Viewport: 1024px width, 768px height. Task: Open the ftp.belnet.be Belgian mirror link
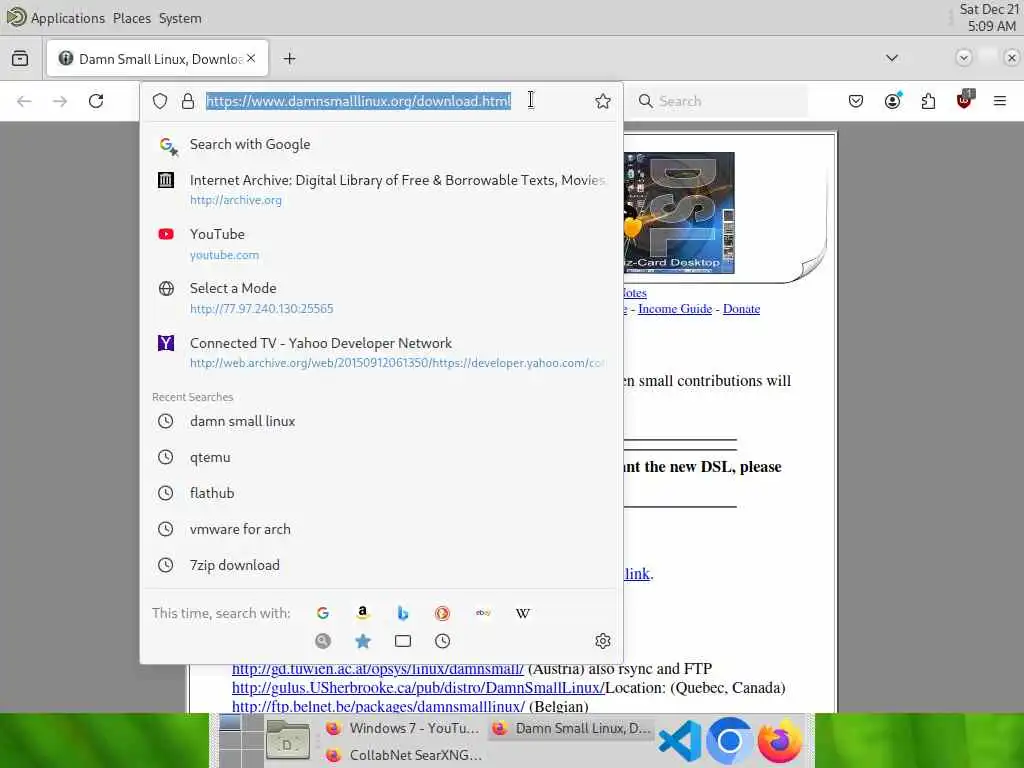(378, 707)
